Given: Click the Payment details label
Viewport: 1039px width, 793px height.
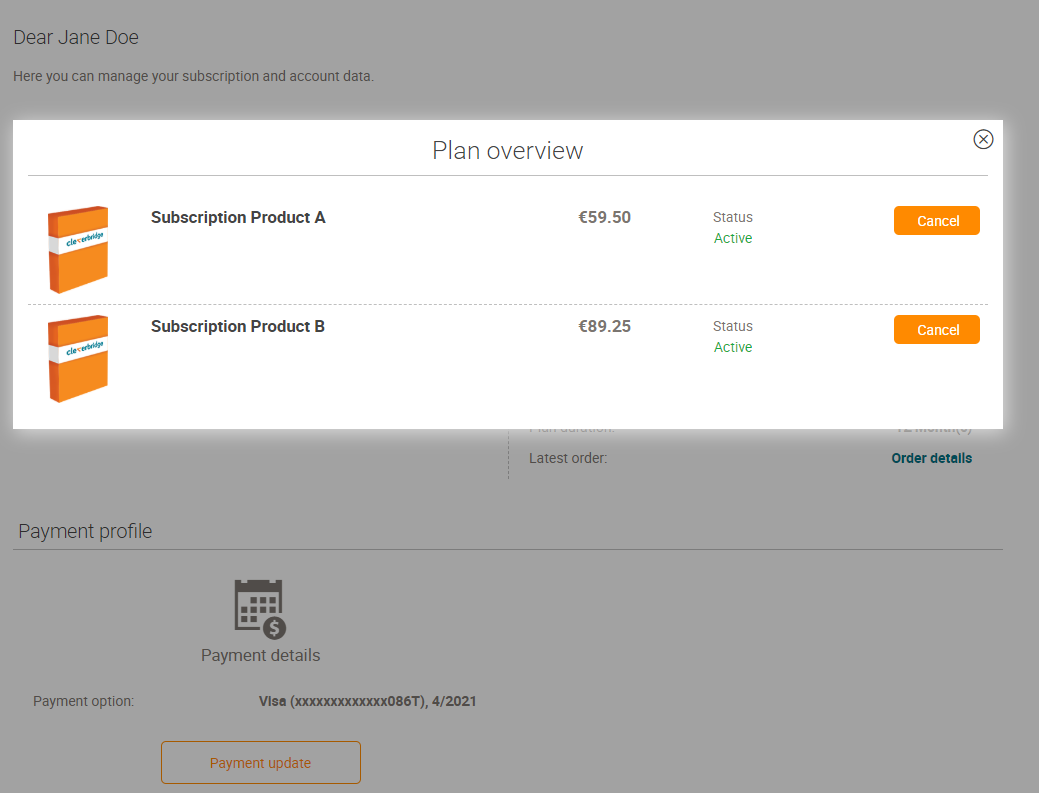Looking at the screenshot, I should click(260, 655).
